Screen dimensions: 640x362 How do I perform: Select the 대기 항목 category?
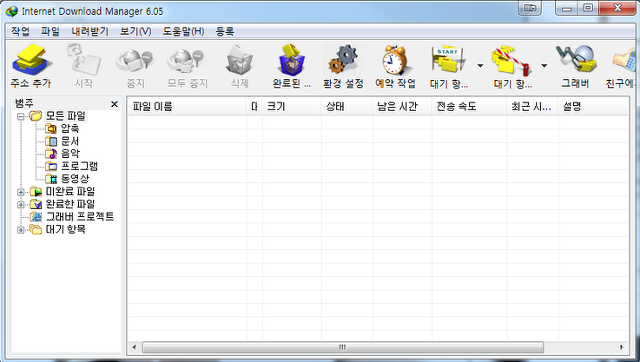[x=65, y=229]
